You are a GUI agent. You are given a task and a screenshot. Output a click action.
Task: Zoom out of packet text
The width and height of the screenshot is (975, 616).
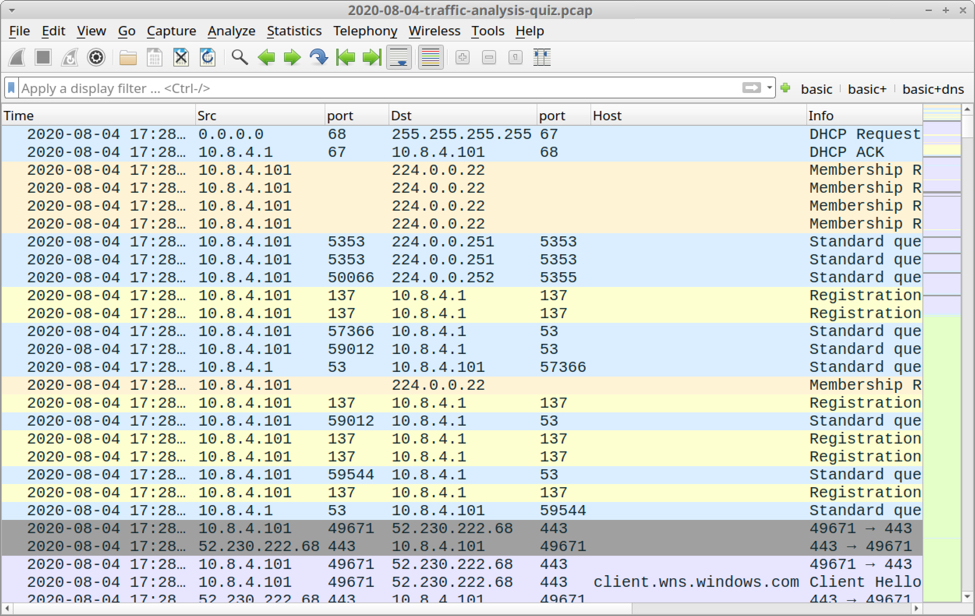[489, 58]
